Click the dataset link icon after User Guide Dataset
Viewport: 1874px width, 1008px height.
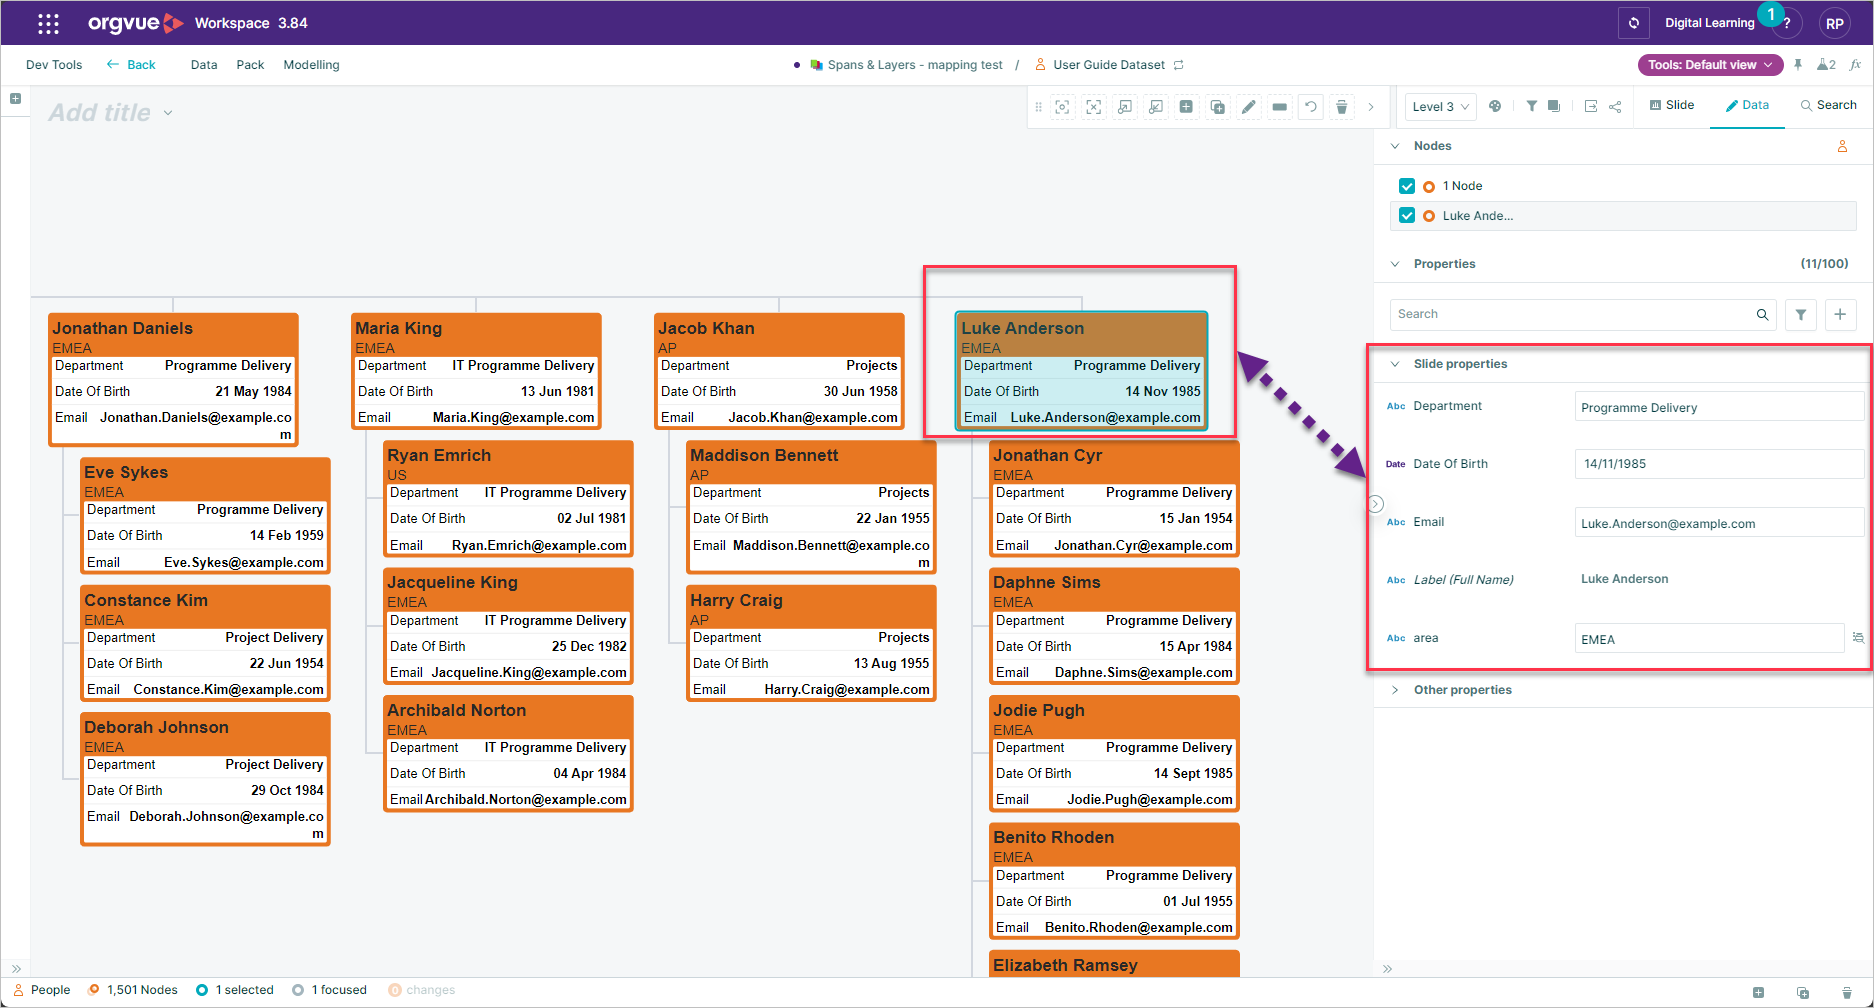(1179, 65)
